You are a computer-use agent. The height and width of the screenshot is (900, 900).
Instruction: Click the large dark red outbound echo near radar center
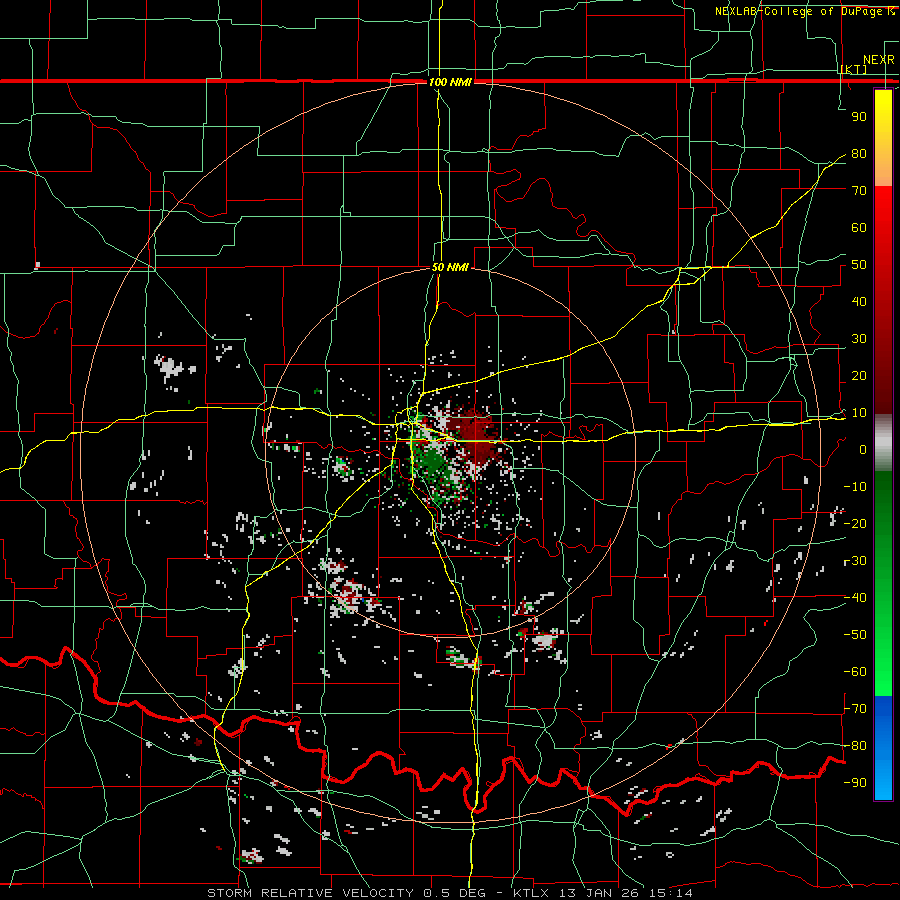click(474, 436)
